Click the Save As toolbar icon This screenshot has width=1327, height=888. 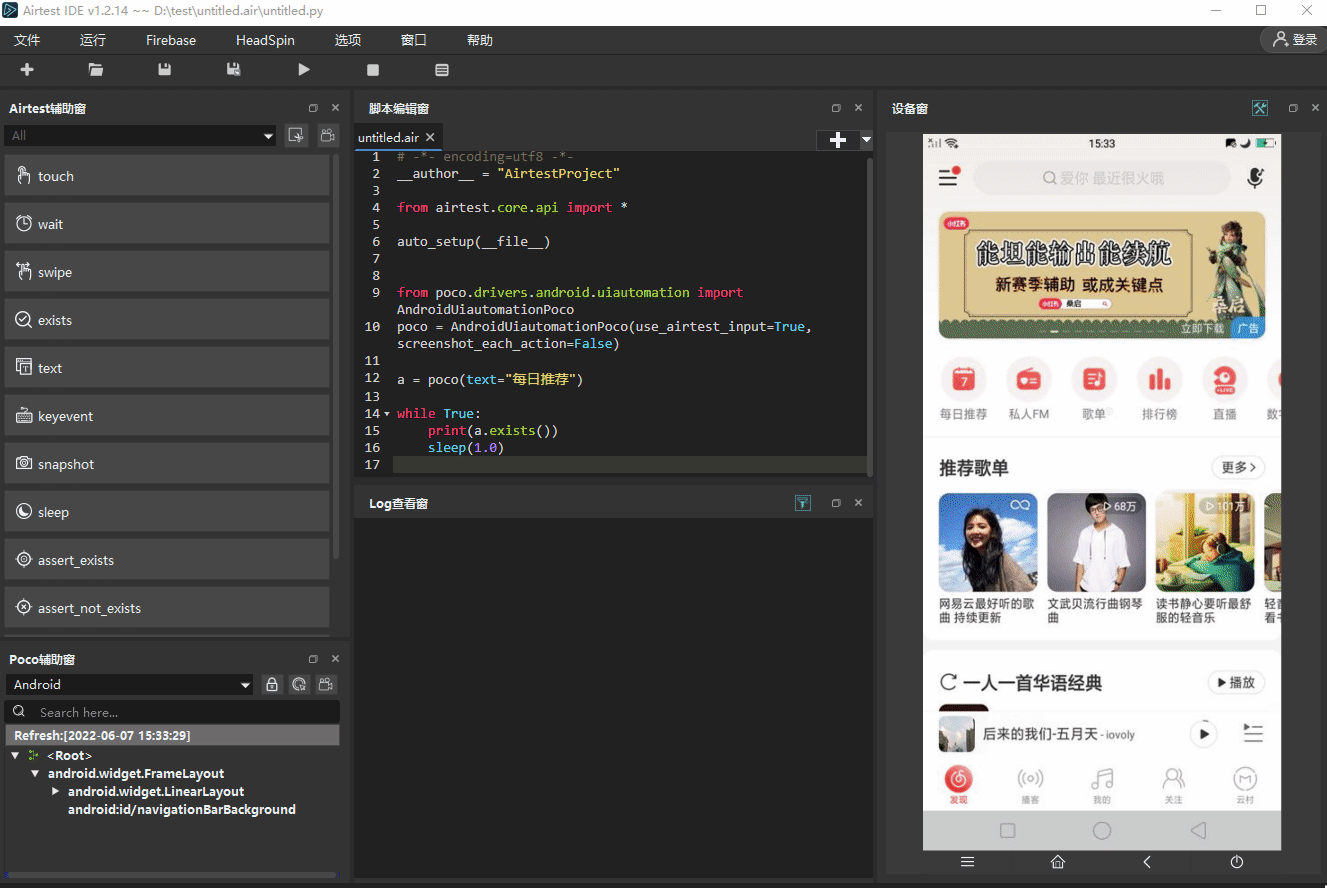coord(234,70)
